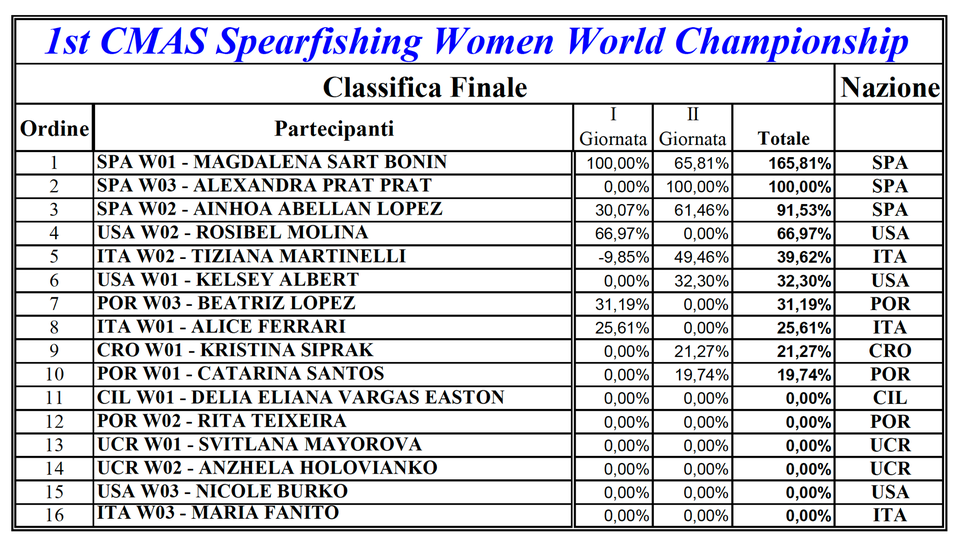Select the Ordine column header
The image size is (960, 538).
coord(54,129)
